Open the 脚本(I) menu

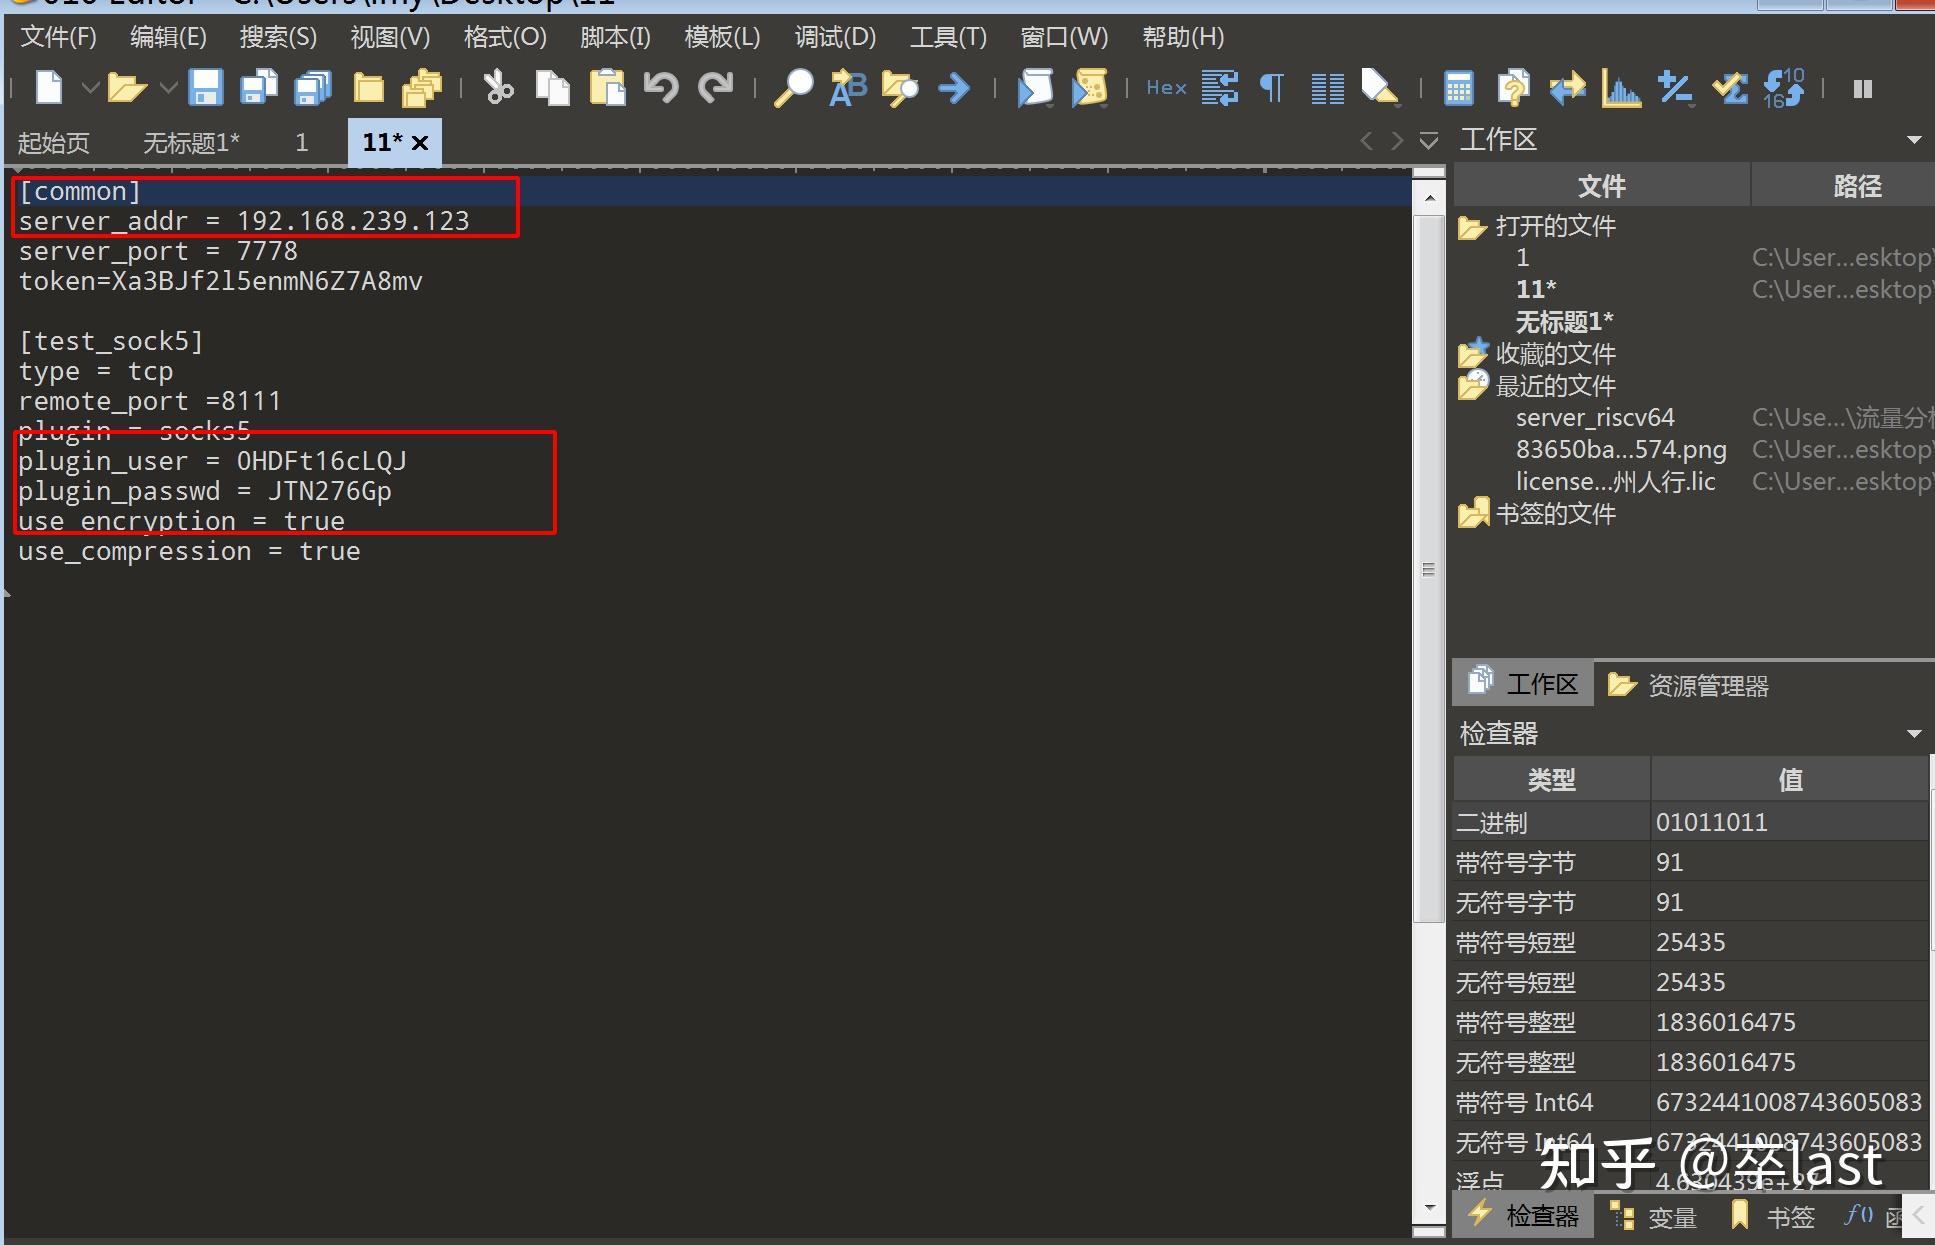click(x=615, y=38)
